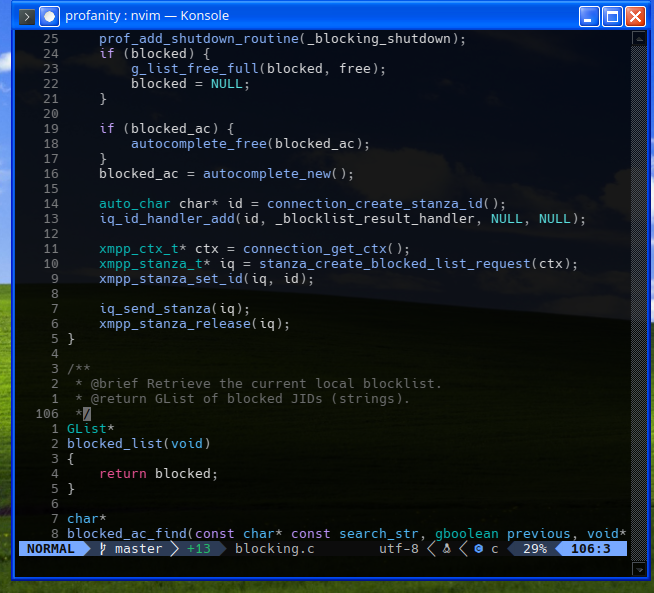This screenshot has width=654, height=593.
Task: Click 'if (blocked_ac) {' line
Action: pyautogui.click(x=167, y=128)
